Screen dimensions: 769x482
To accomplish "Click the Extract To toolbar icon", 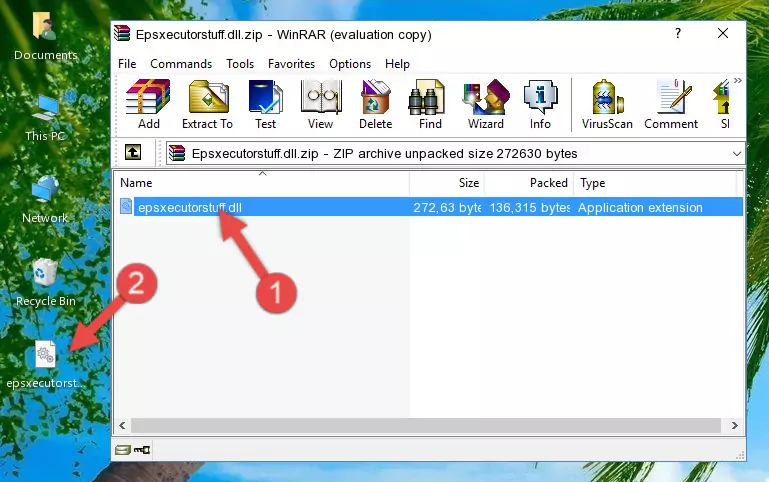I will tap(207, 104).
